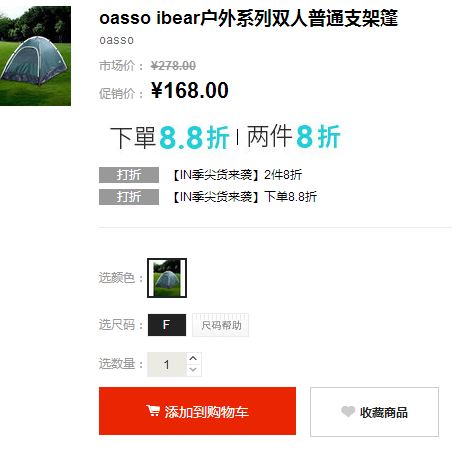Decrease quantity with the down arrow
452x449 pixels.
point(193,370)
